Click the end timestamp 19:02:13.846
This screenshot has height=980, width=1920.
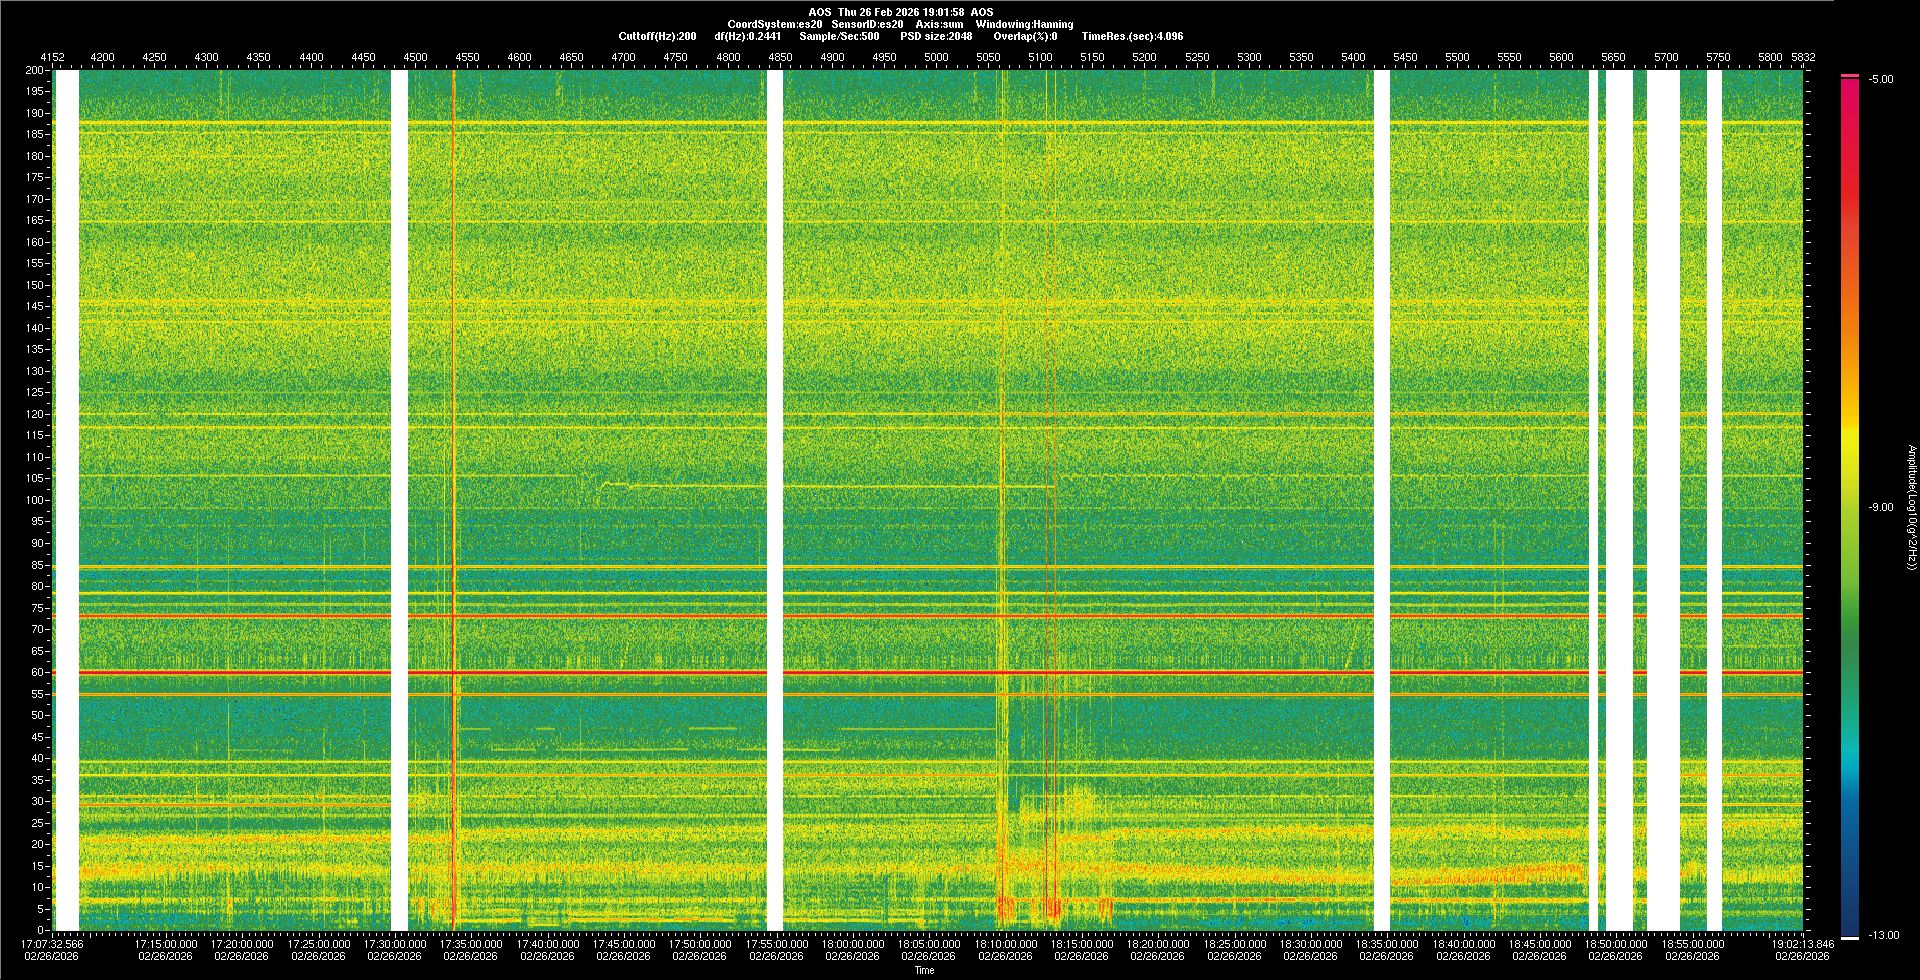tap(1801, 943)
